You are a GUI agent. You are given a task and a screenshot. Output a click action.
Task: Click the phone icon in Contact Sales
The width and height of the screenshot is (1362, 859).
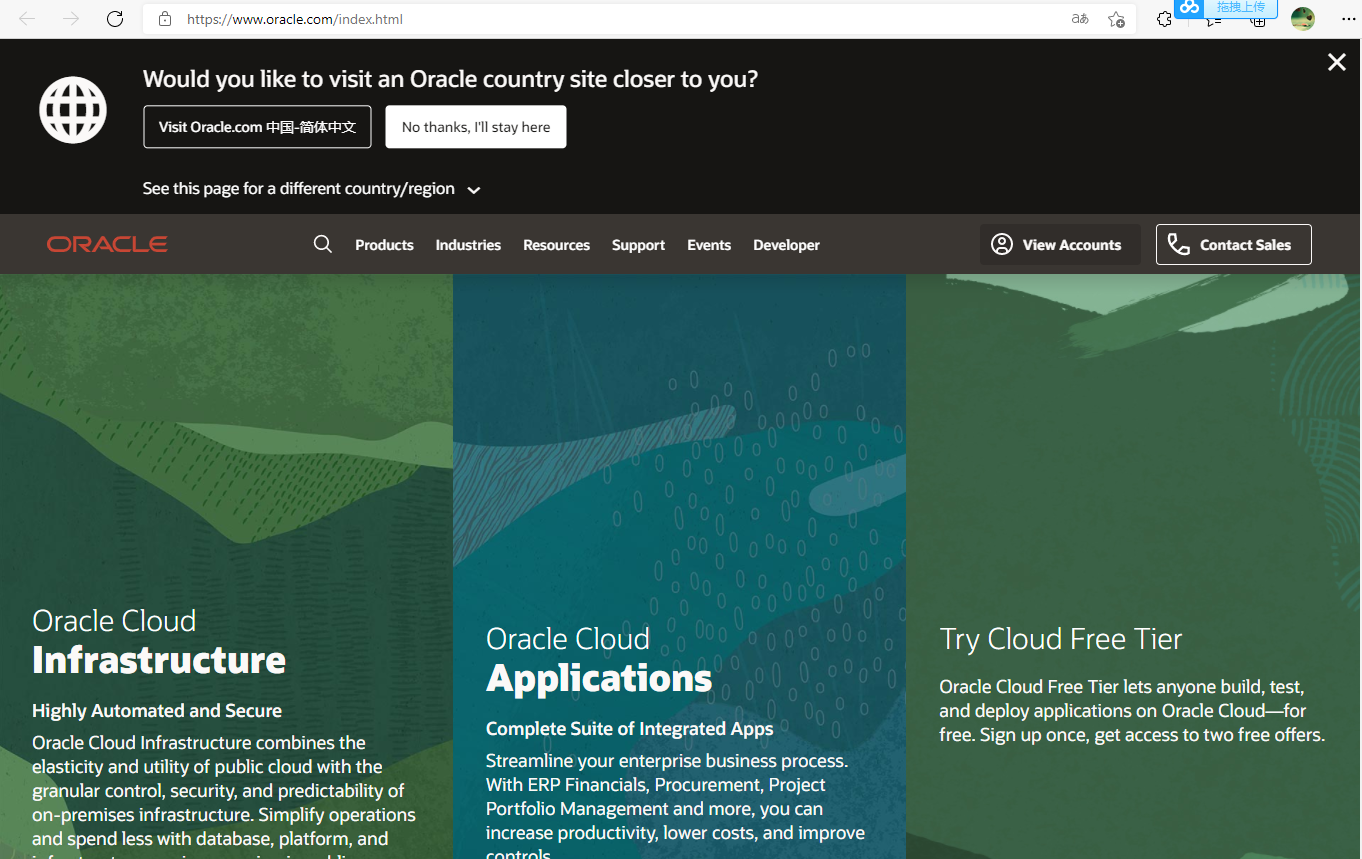pyautogui.click(x=1179, y=244)
